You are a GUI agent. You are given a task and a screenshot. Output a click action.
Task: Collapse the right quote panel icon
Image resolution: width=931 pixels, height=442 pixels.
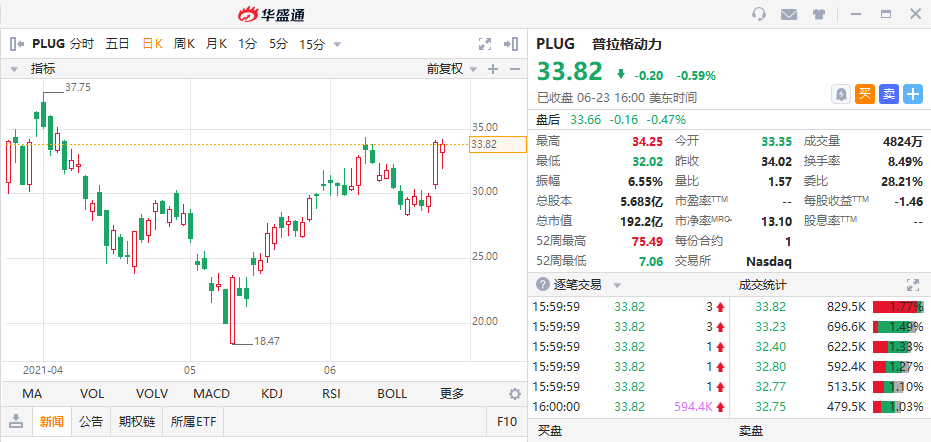(x=511, y=43)
